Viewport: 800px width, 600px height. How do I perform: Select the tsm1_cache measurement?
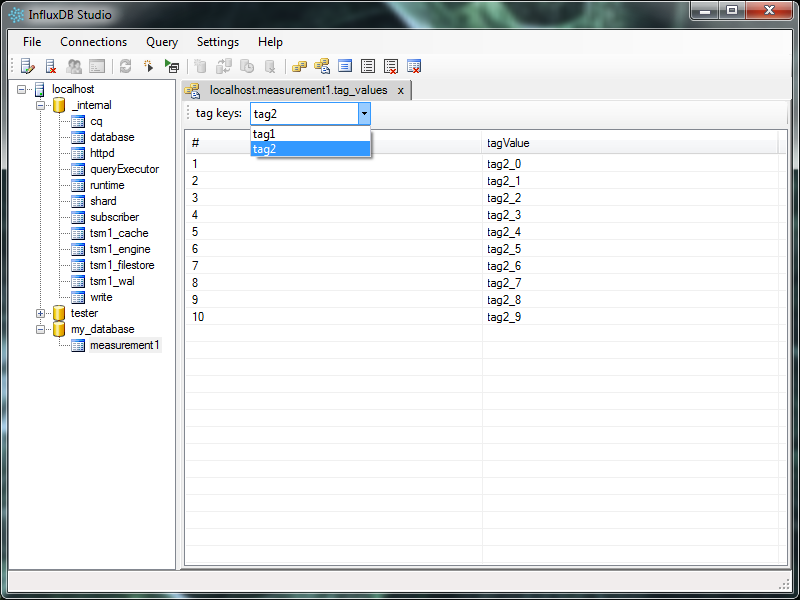[119, 233]
